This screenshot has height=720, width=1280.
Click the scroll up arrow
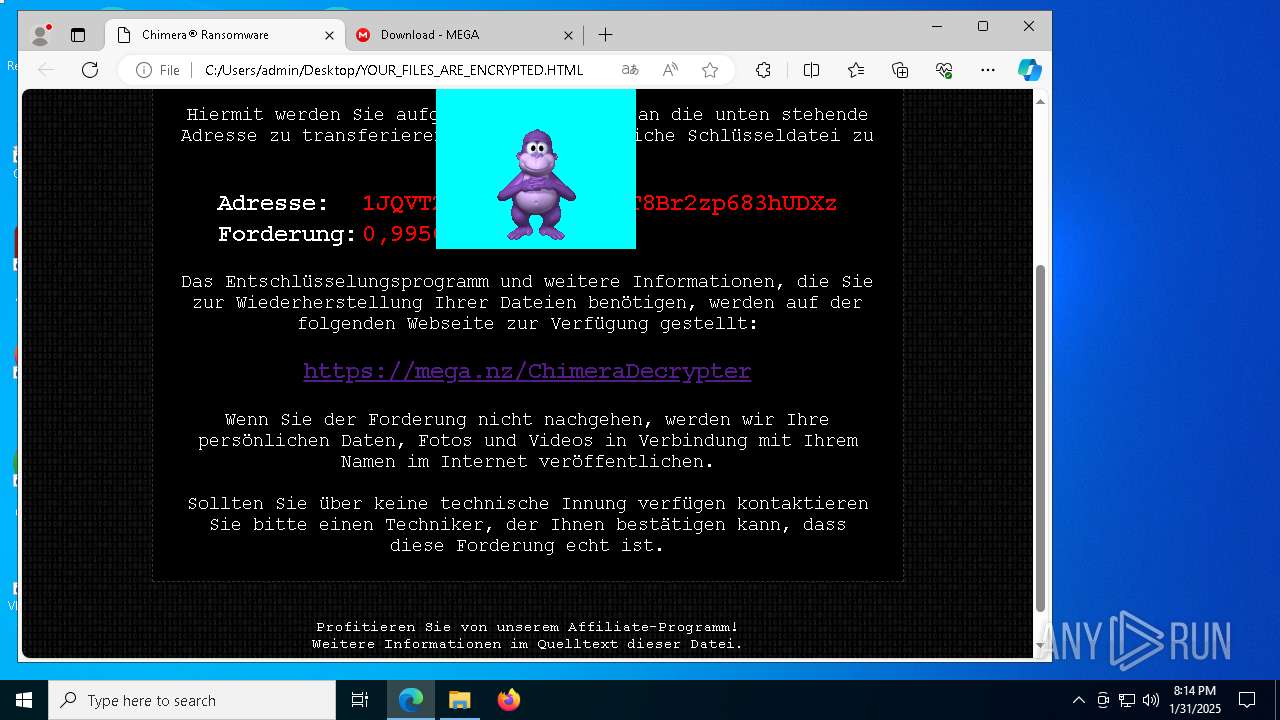coord(1040,102)
